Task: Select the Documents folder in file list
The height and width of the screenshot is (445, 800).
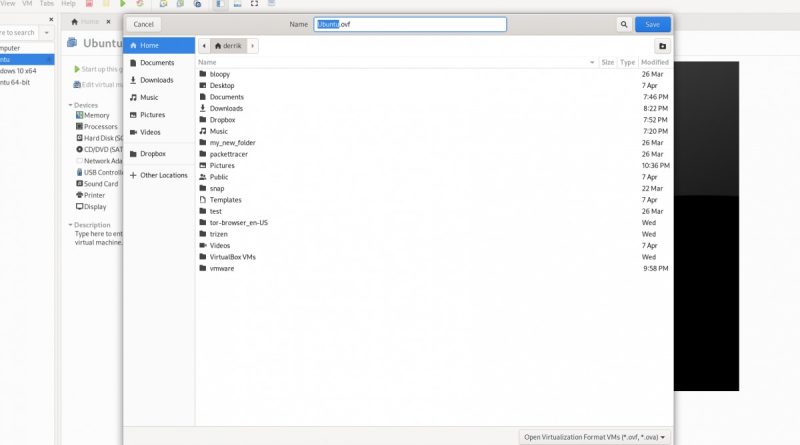Action: click(x=434, y=97)
